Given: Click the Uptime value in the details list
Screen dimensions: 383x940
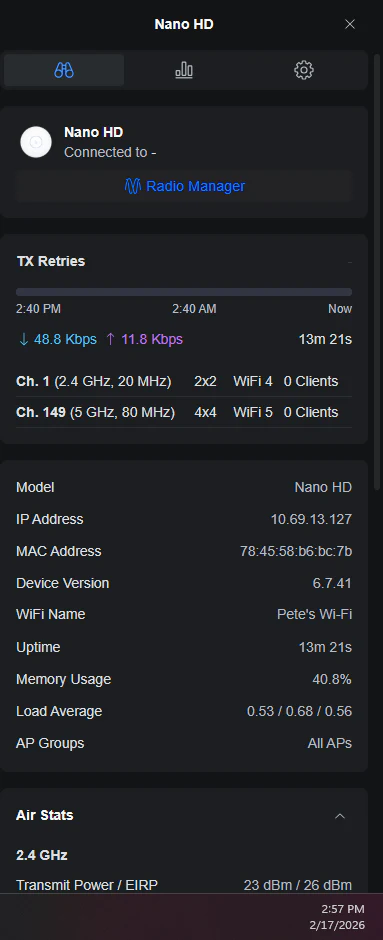Looking at the screenshot, I should (x=325, y=647).
